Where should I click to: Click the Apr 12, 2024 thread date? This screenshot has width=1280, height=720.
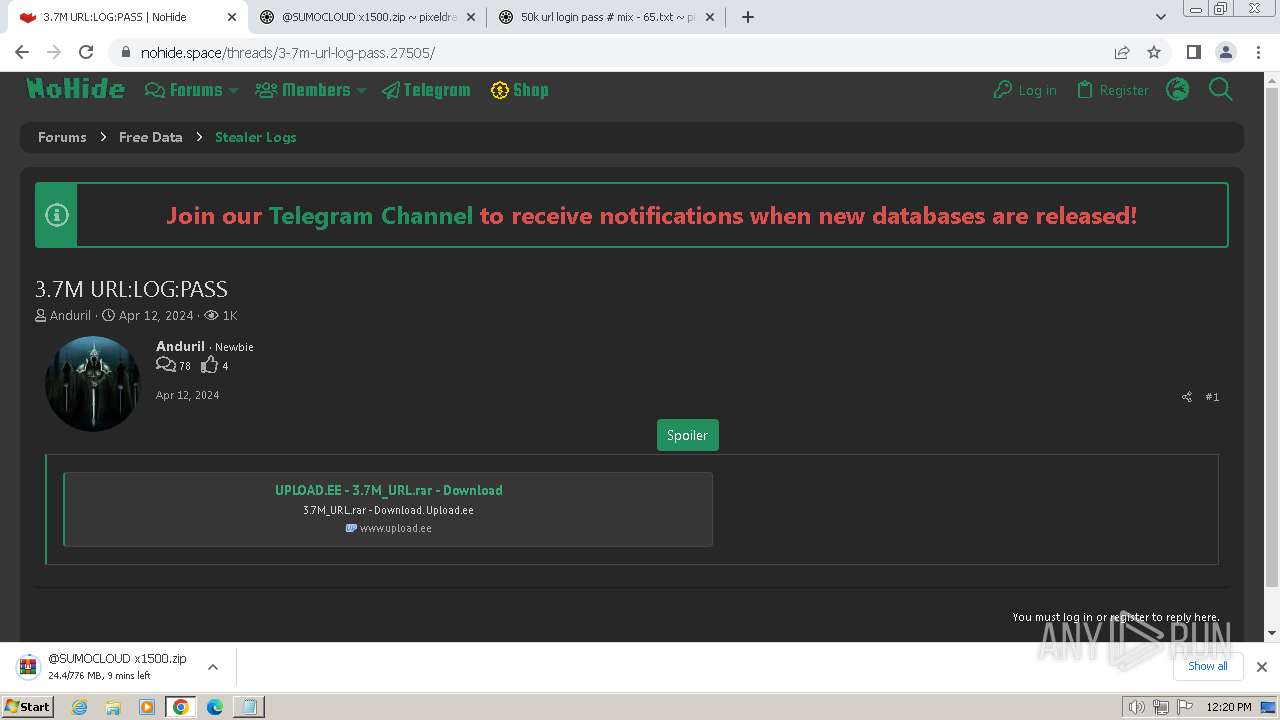pos(156,315)
